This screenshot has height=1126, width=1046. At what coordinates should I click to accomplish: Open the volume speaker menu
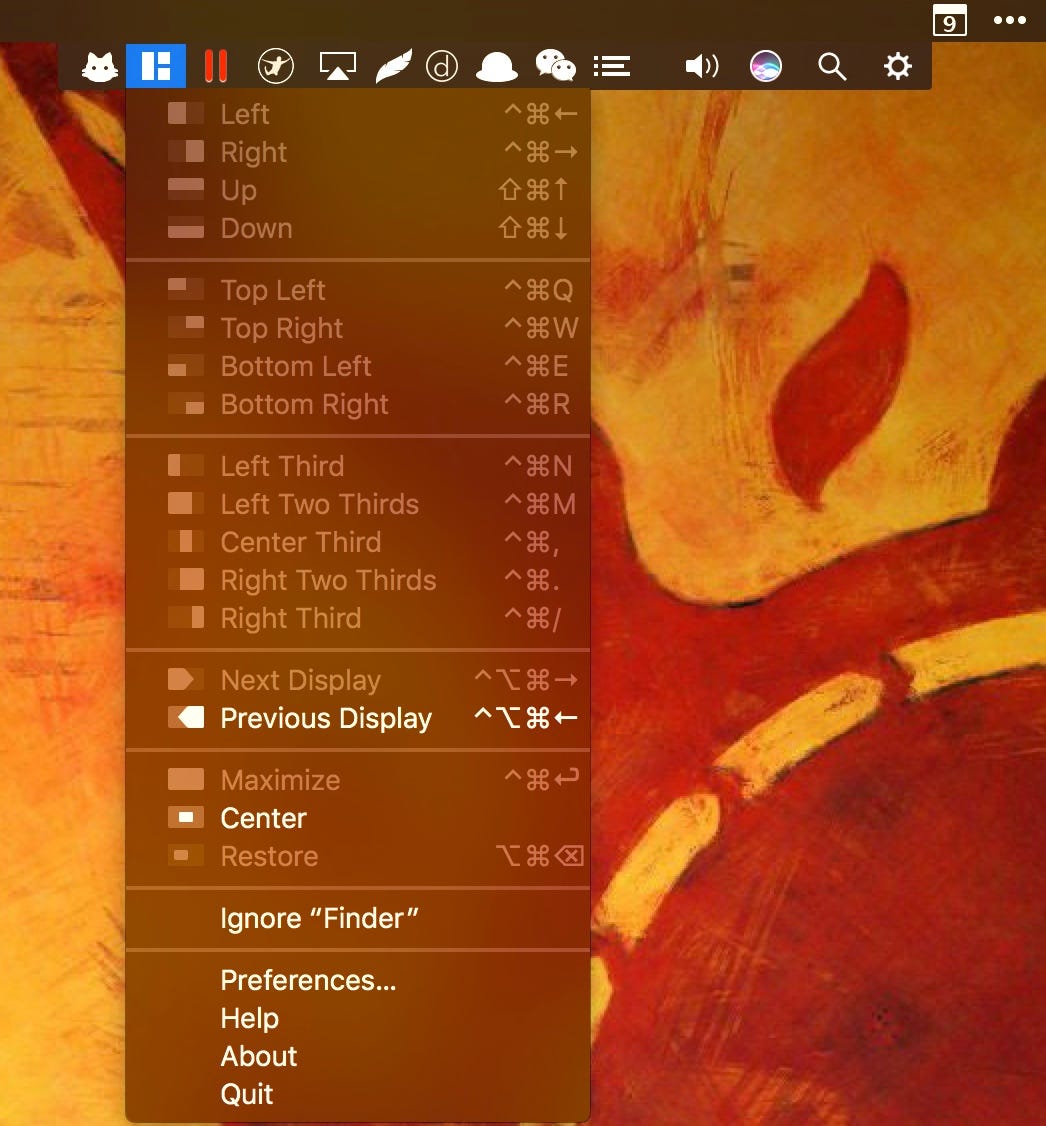(x=701, y=67)
